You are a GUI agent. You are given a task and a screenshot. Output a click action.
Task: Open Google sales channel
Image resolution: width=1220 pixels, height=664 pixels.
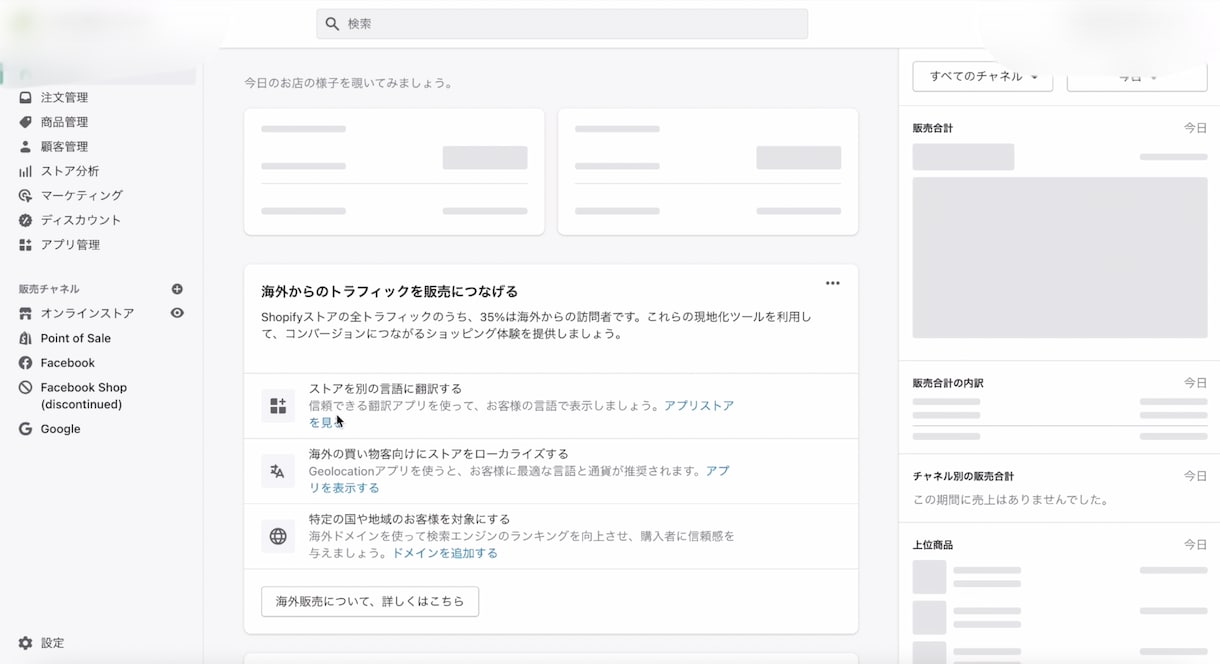(60, 429)
